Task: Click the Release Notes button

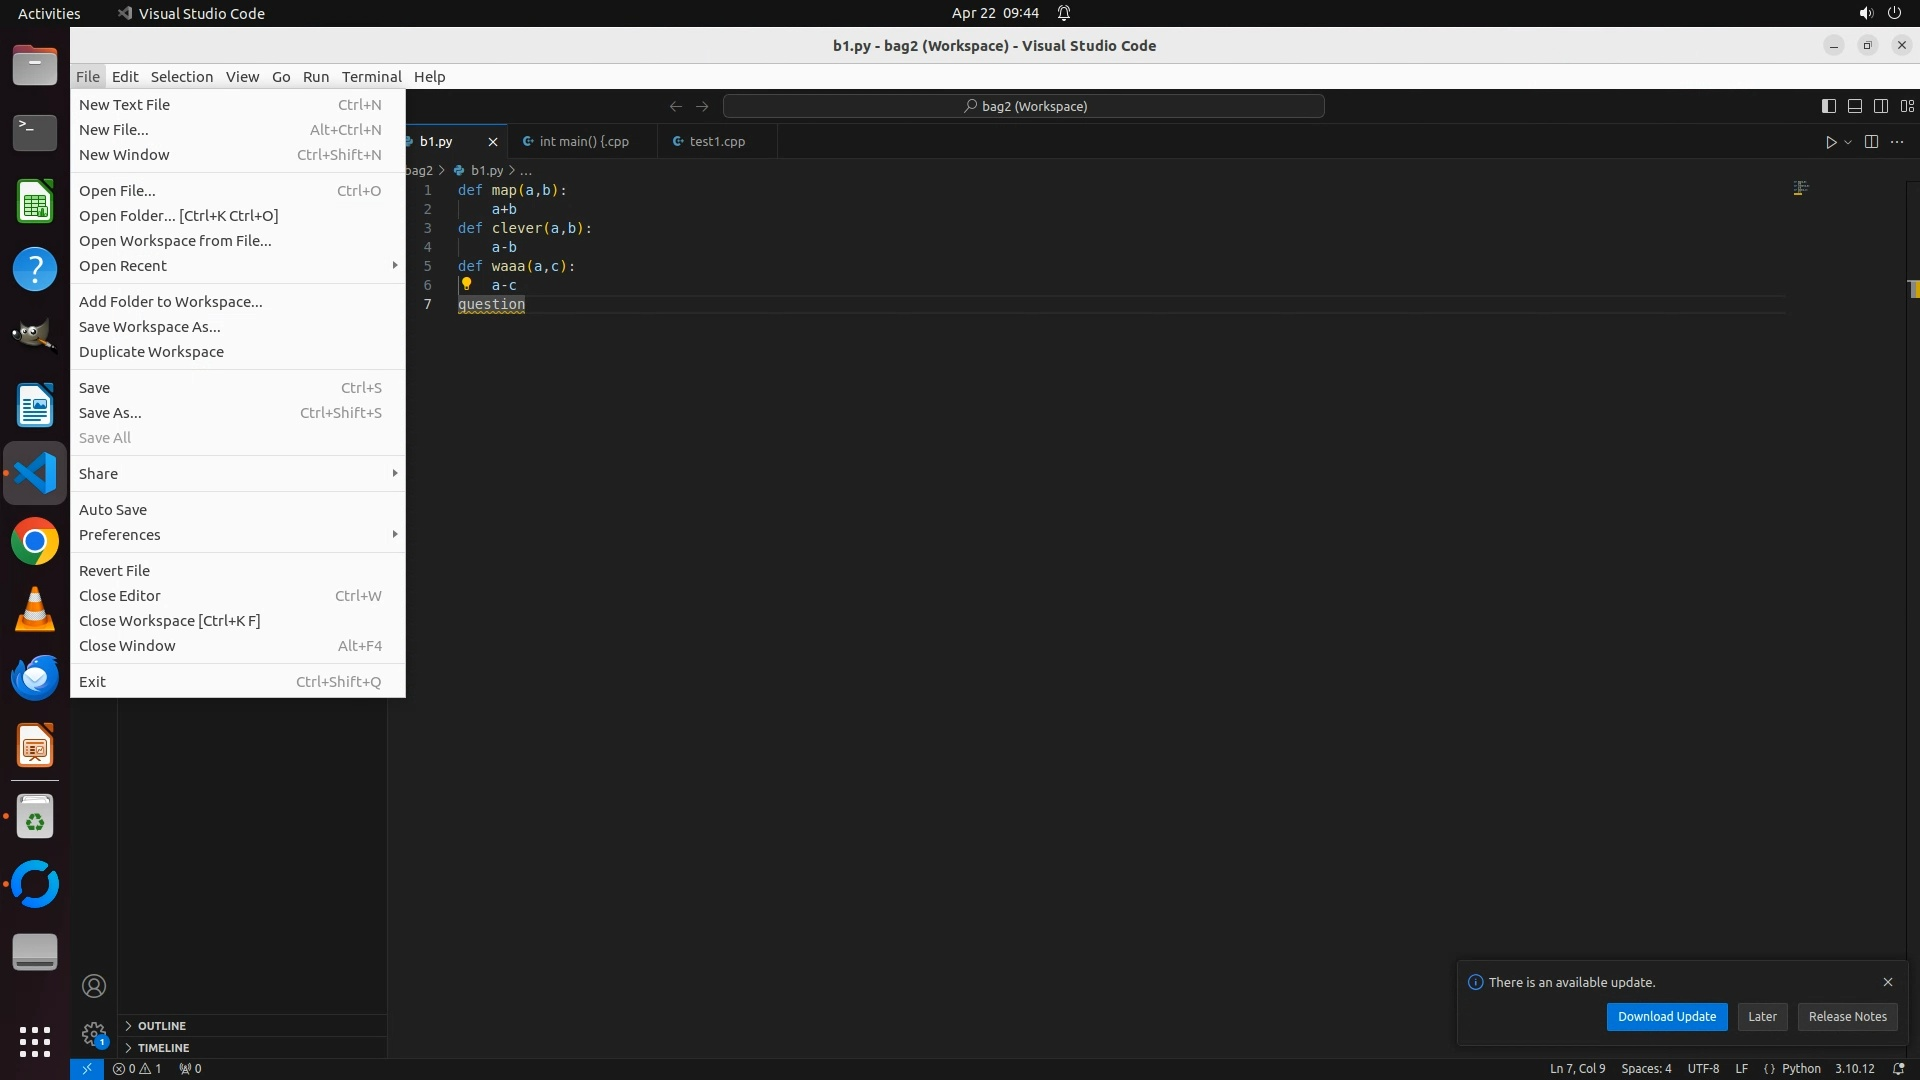Action: coord(1847,1016)
